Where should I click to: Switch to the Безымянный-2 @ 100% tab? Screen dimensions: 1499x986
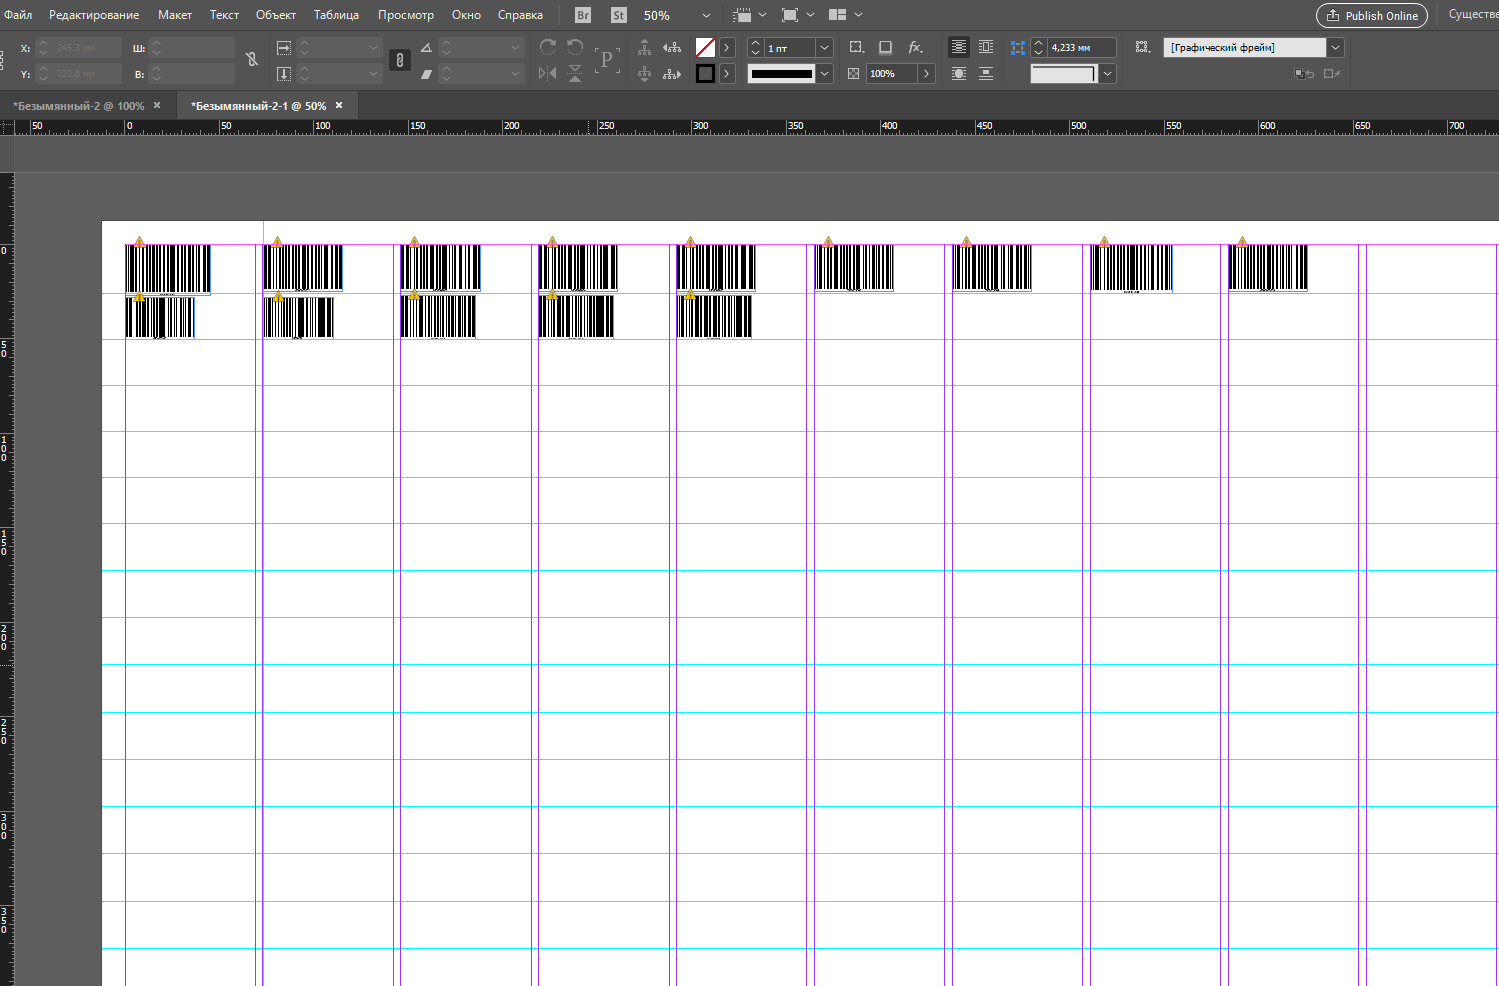click(79, 105)
